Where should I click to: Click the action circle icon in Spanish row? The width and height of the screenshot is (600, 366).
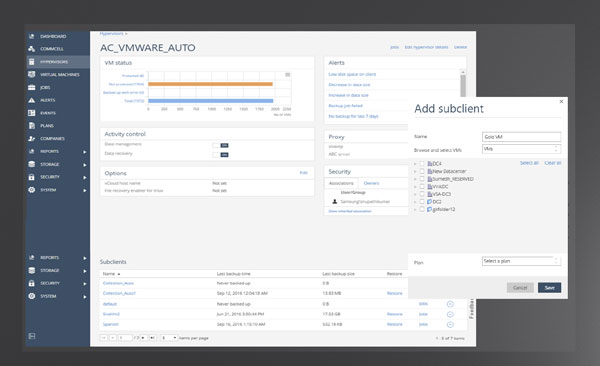[450, 325]
